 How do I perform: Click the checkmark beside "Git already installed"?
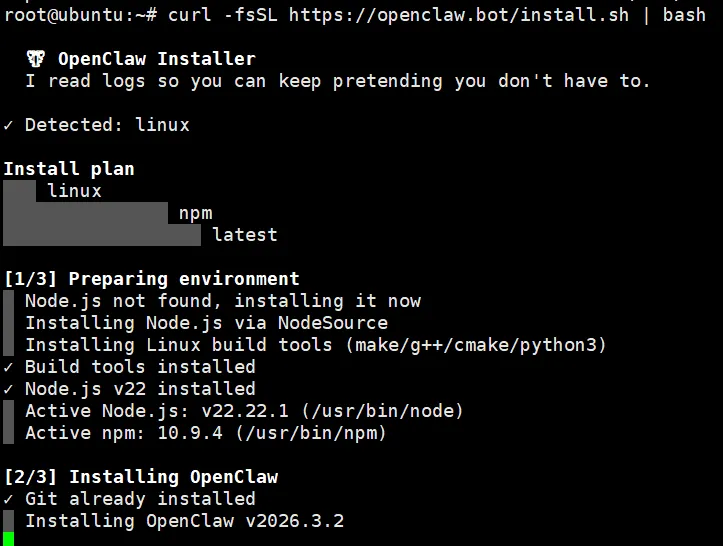[8, 499]
